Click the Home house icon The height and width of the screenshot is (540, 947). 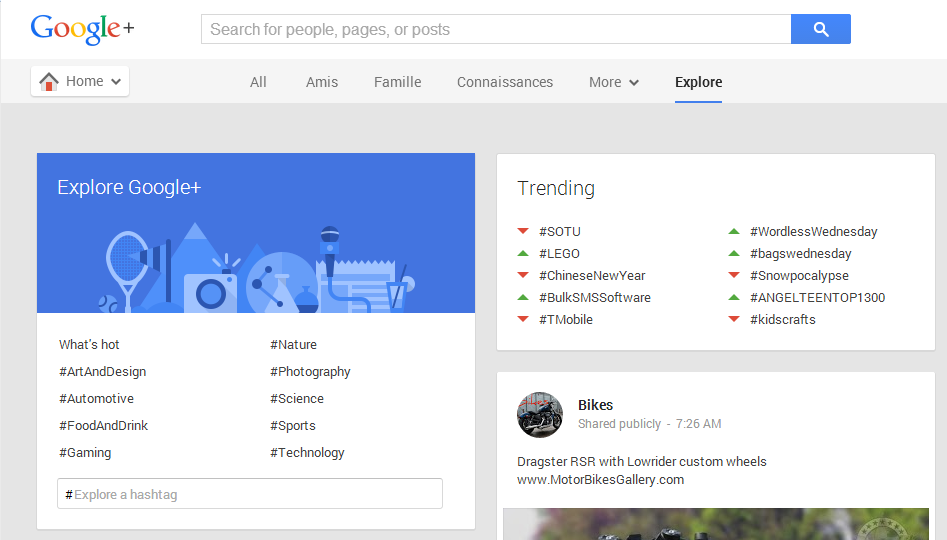pyautogui.click(x=49, y=81)
